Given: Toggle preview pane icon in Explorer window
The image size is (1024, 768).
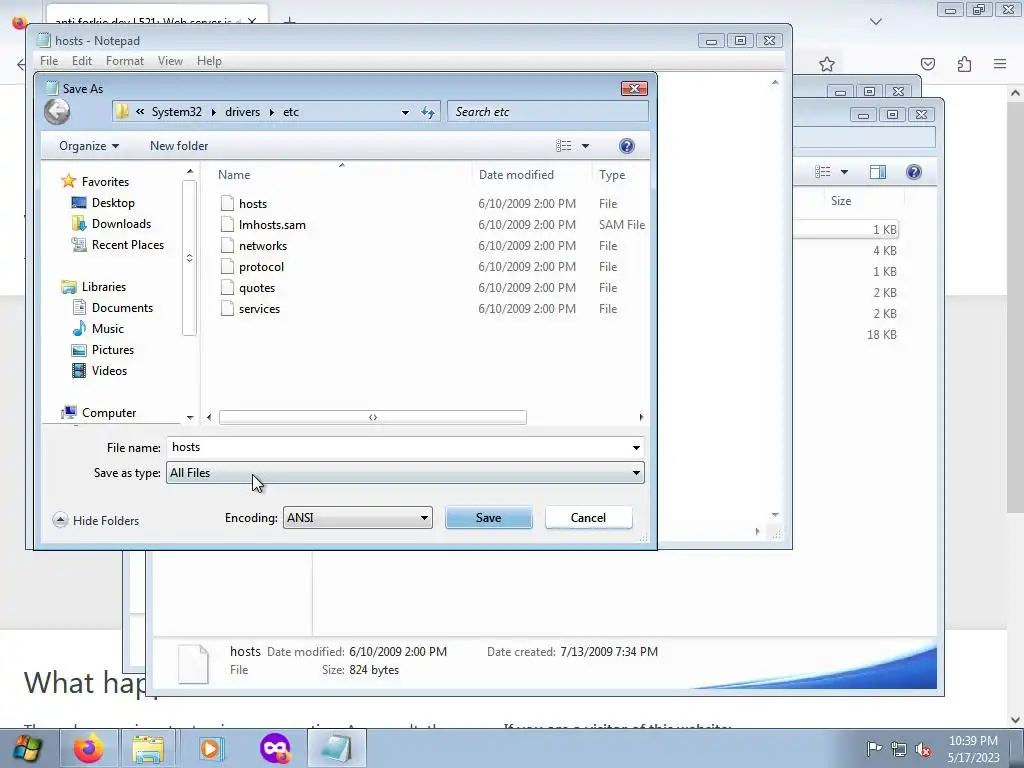Looking at the screenshot, I should [x=878, y=172].
